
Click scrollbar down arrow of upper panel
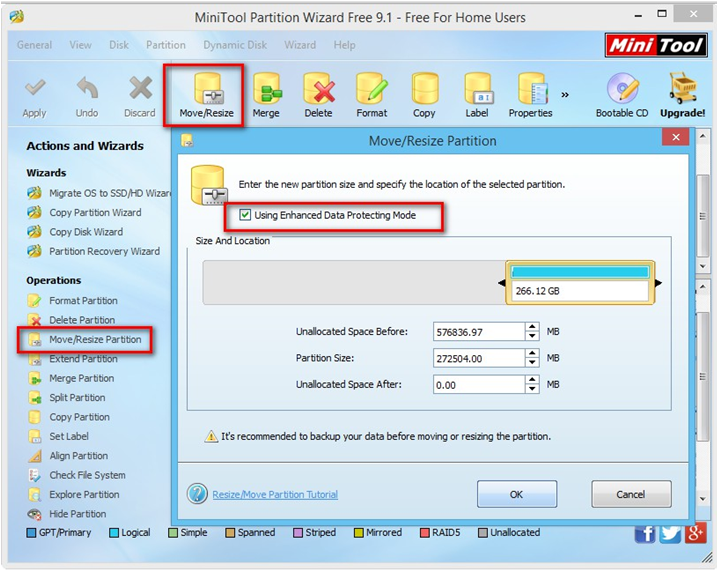[x=702, y=266]
